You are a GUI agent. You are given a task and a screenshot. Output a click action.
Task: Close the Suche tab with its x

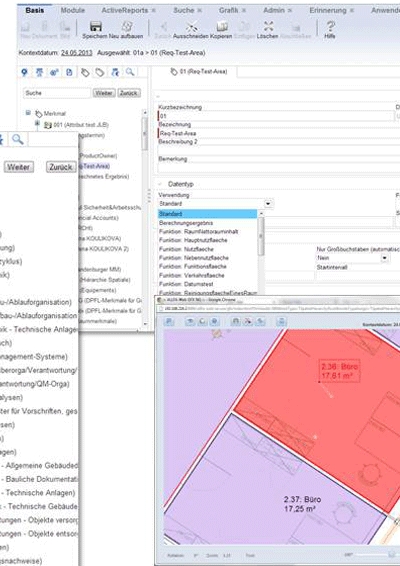point(199,10)
